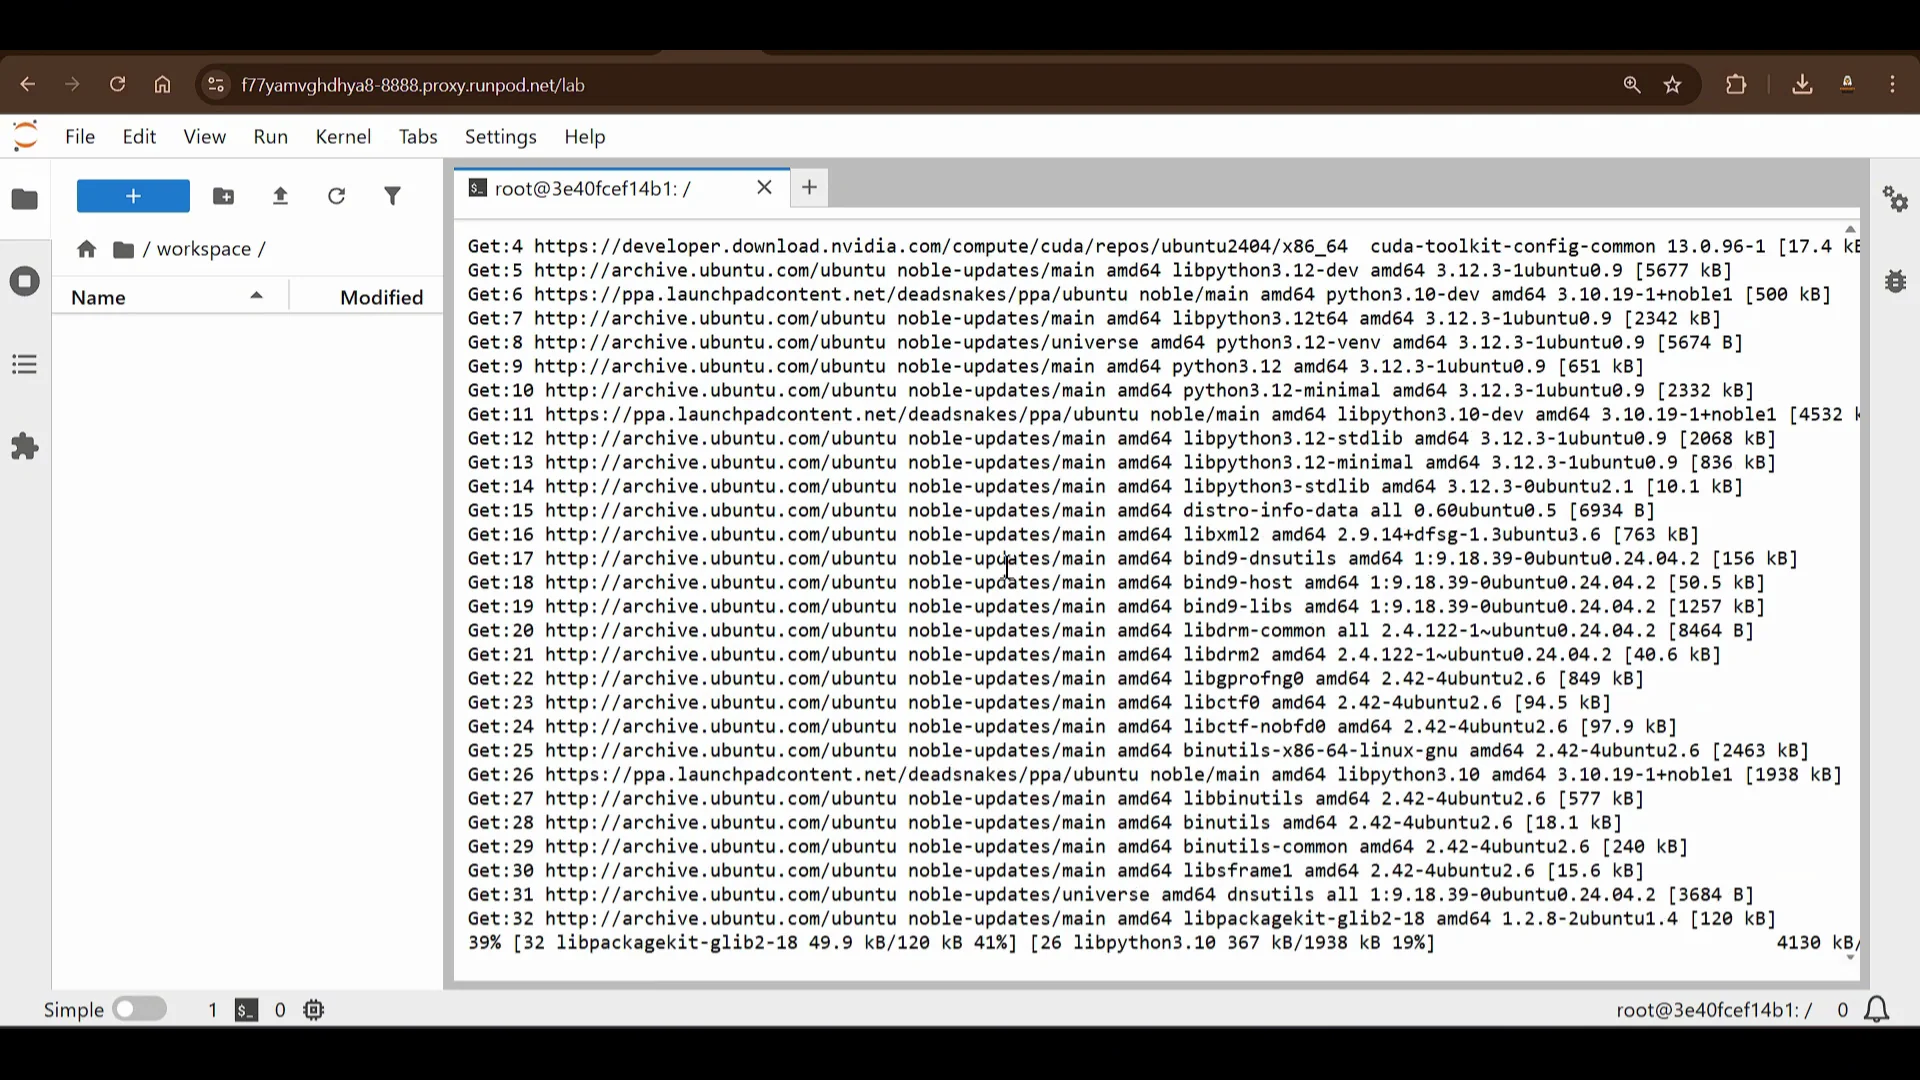The height and width of the screenshot is (1080, 1920).
Task: Open the Property Inspector on right sidebar
Action: tap(1895, 199)
